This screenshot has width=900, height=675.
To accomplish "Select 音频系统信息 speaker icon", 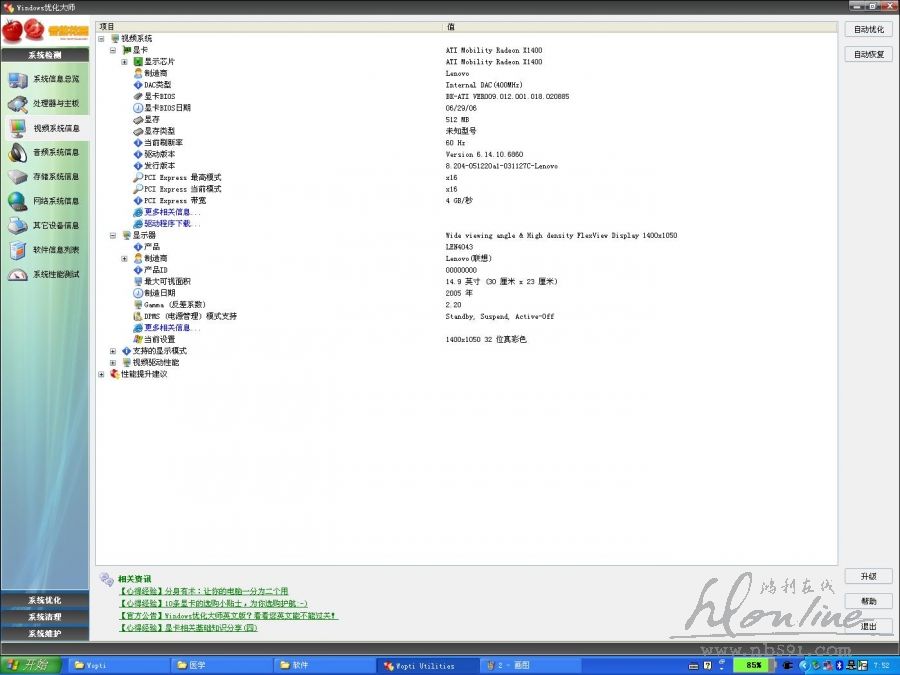I will [18, 153].
